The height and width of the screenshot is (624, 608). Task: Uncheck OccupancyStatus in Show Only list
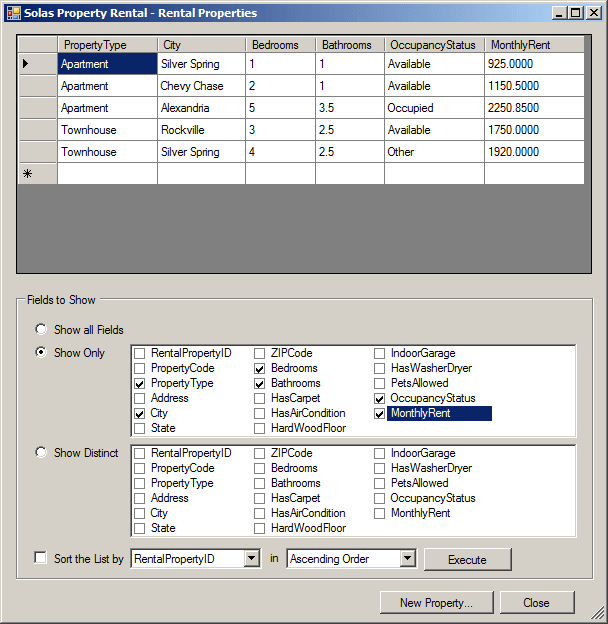click(380, 398)
